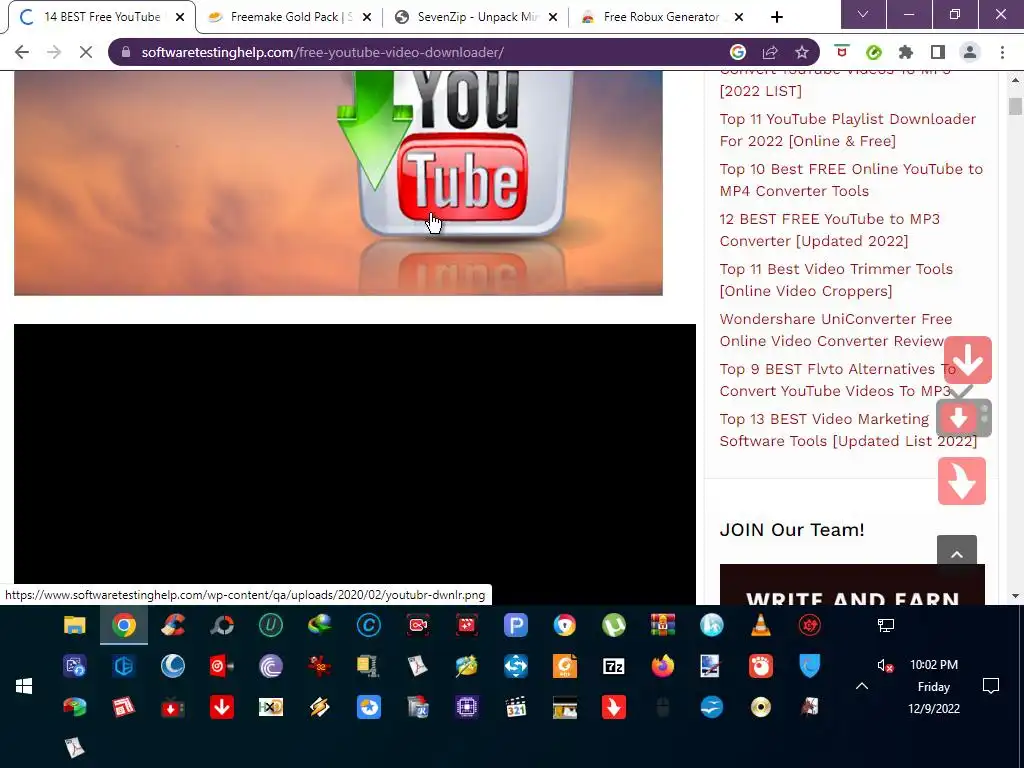Launch CCleaner from the taskbar
This screenshot has height=768, width=1024.
(172, 625)
